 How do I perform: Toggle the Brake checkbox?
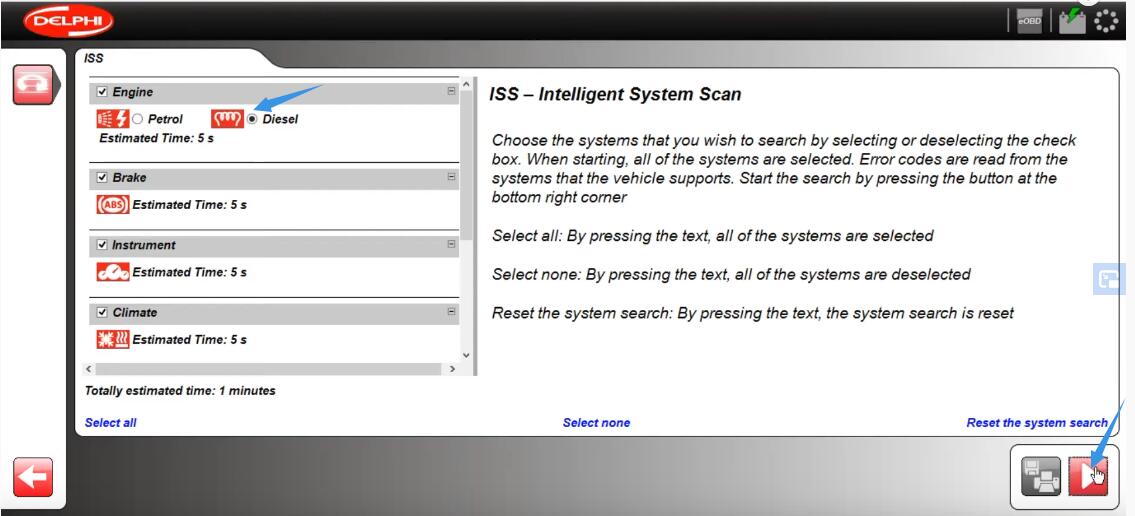tap(102, 177)
